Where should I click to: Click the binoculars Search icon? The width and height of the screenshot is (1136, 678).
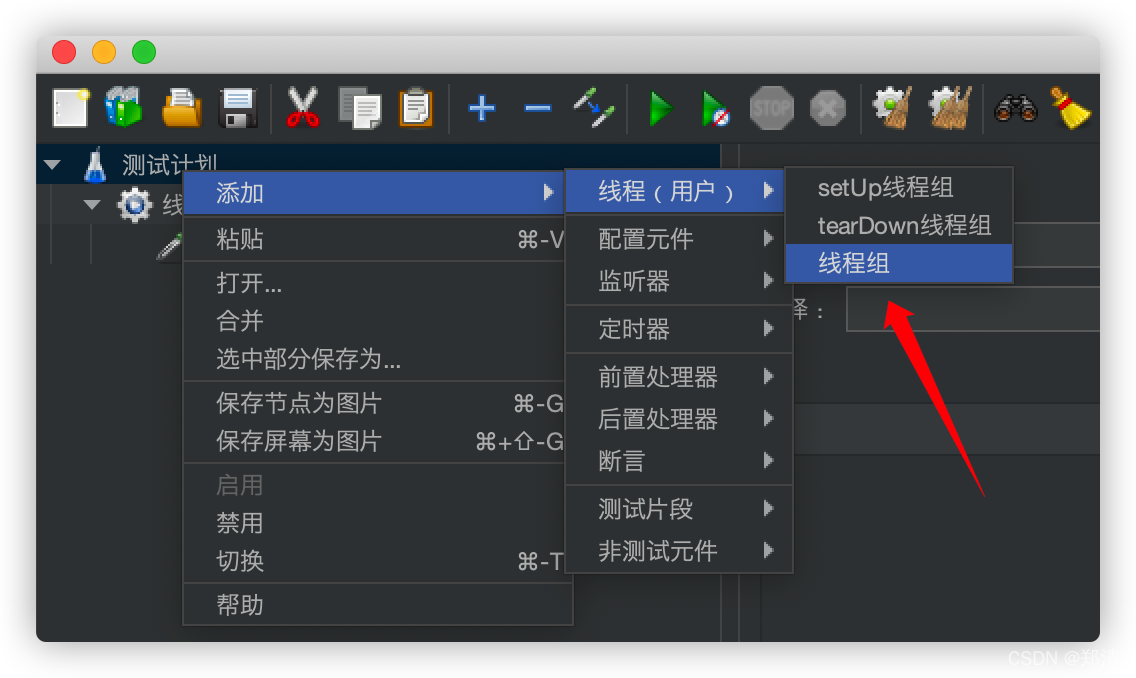(x=1016, y=109)
